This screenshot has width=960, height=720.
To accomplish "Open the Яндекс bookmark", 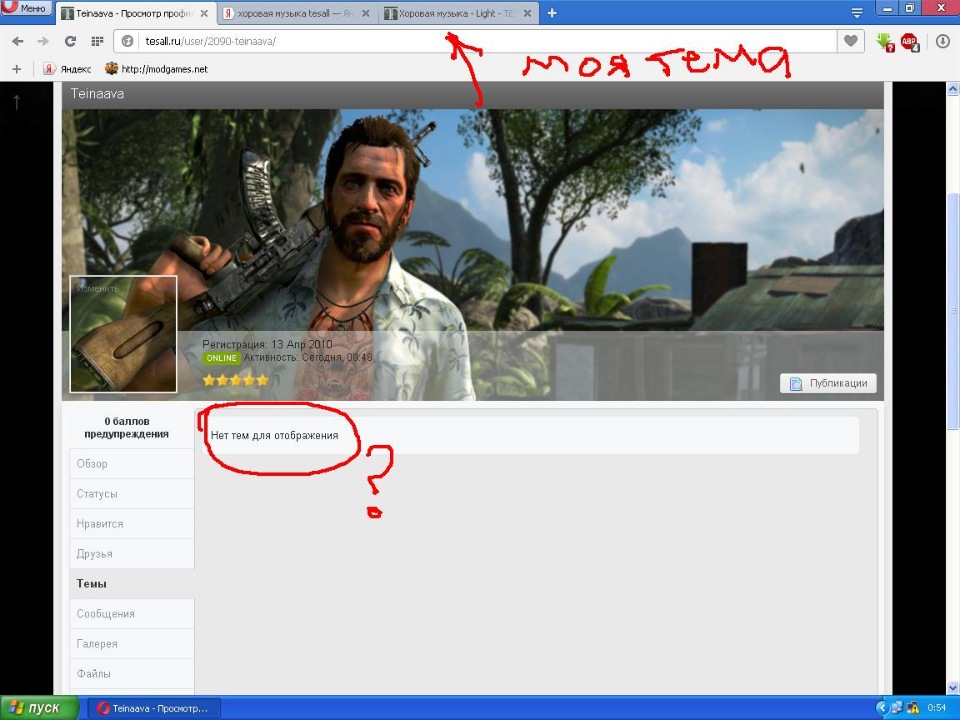I will [x=68, y=69].
